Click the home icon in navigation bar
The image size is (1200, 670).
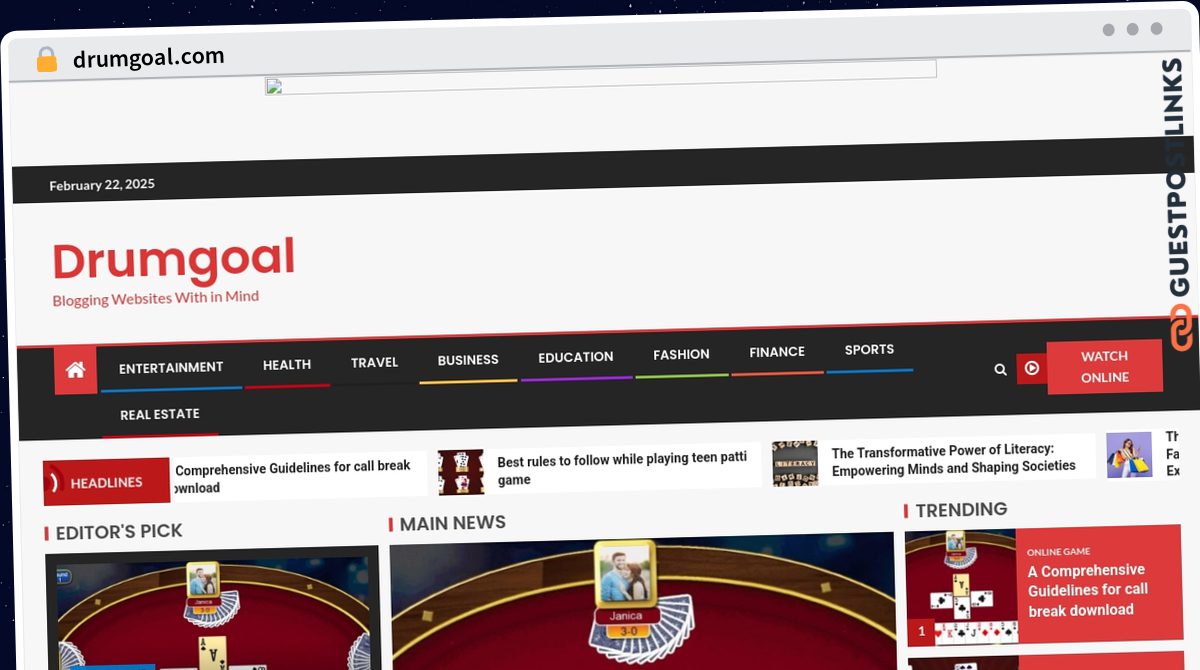point(76,370)
